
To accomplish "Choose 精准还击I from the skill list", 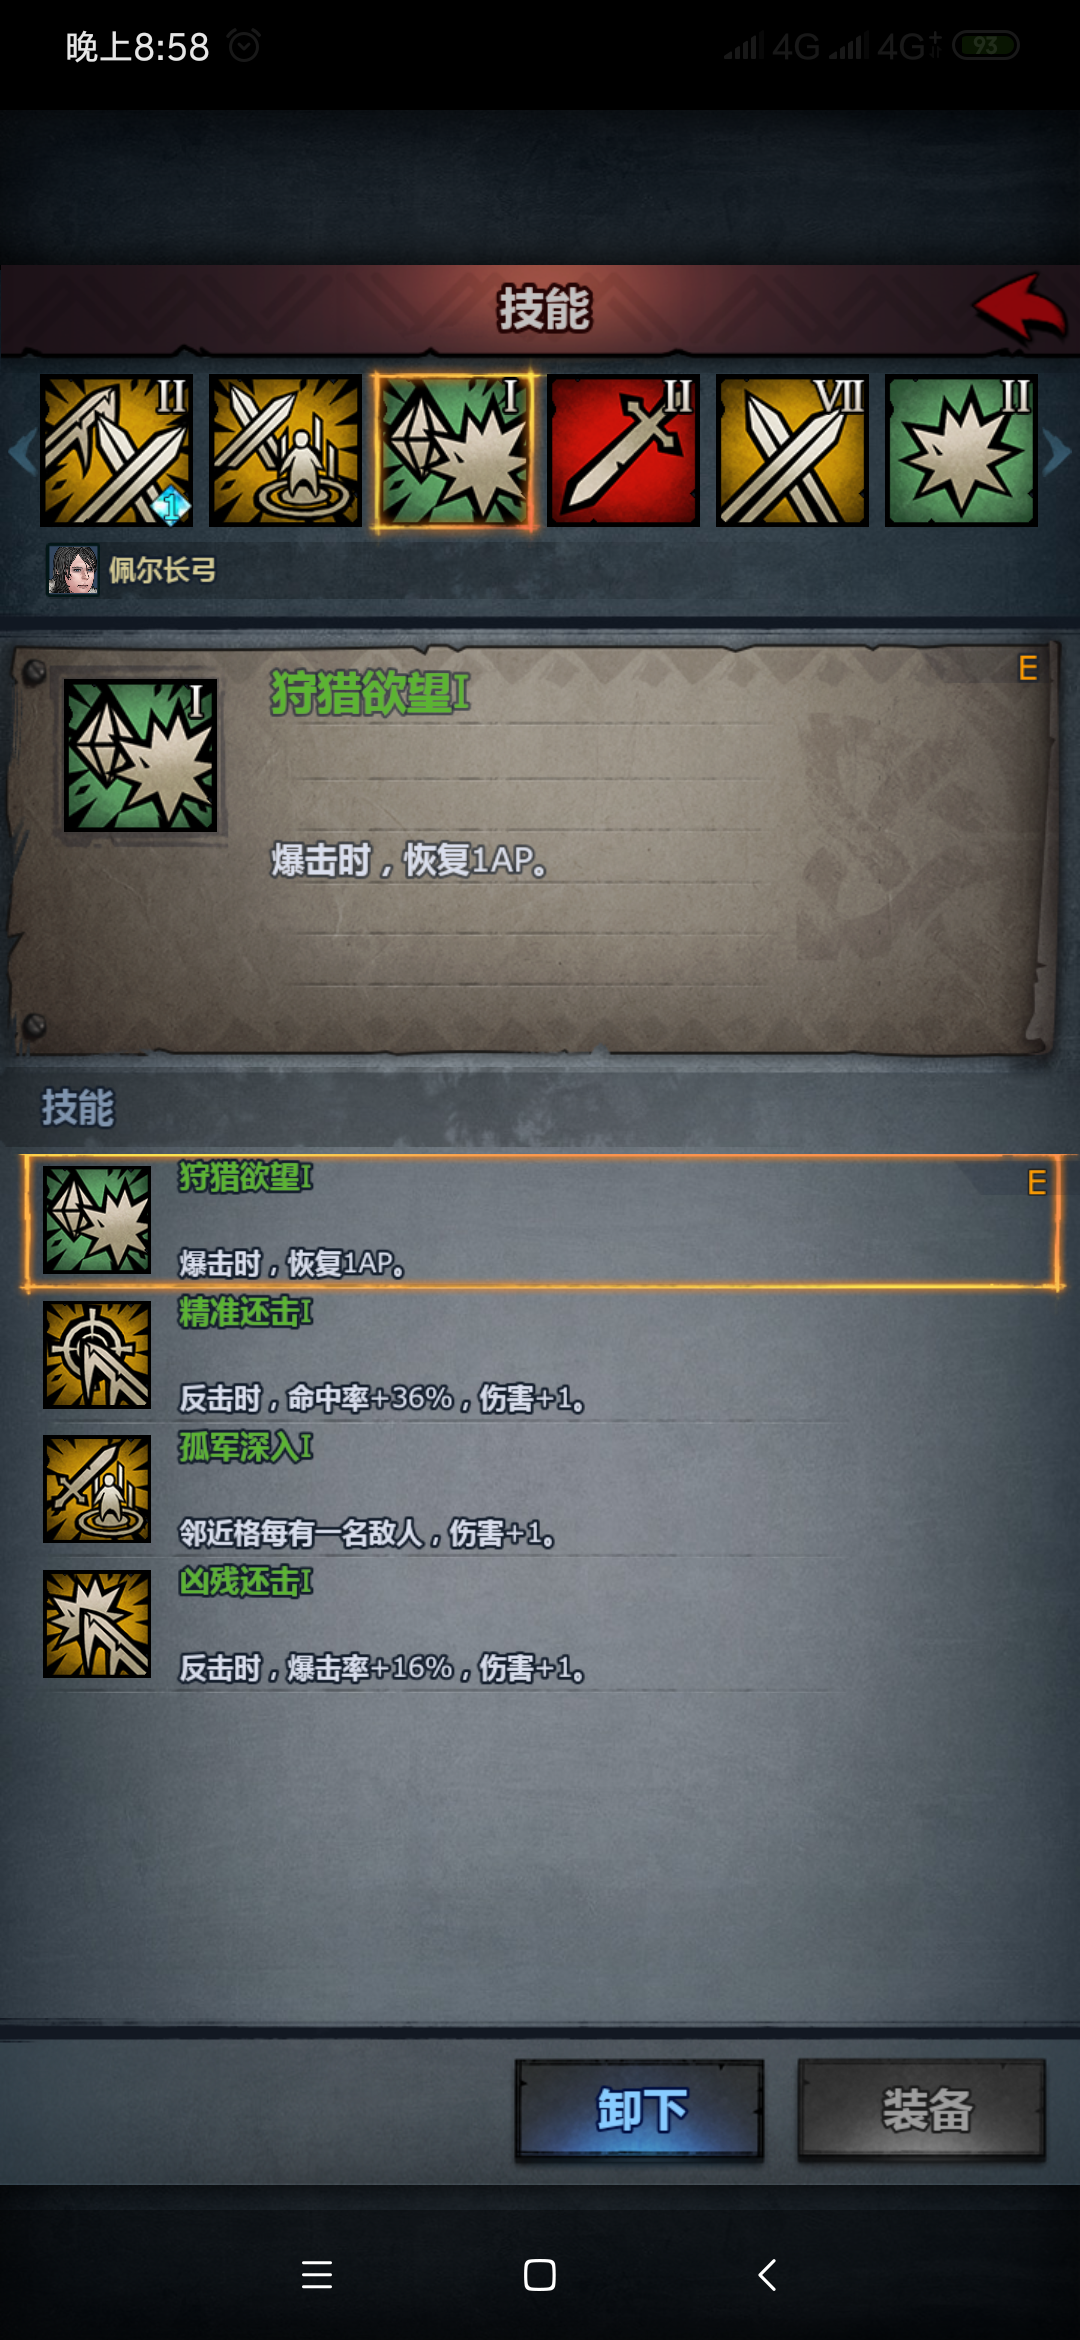I will click(541, 1355).
